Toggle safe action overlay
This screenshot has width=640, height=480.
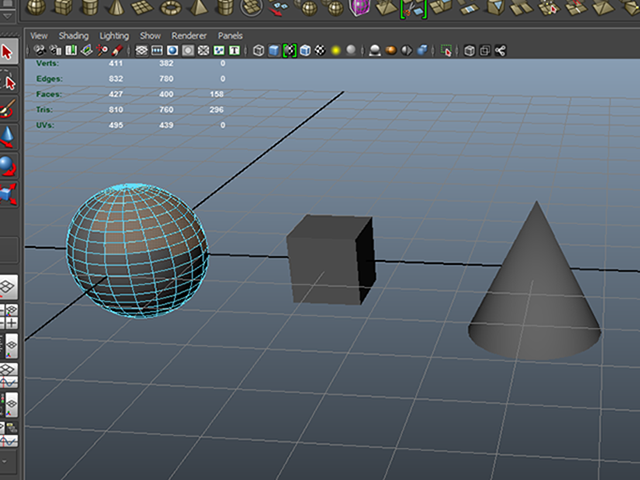[219, 51]
